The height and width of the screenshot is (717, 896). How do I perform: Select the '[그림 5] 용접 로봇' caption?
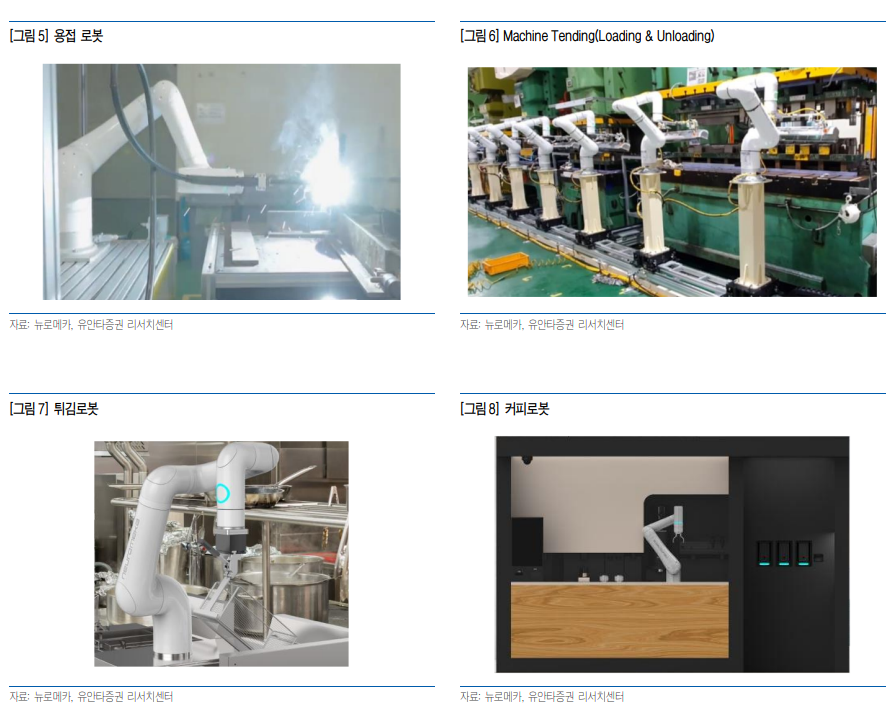coord(56,36)
